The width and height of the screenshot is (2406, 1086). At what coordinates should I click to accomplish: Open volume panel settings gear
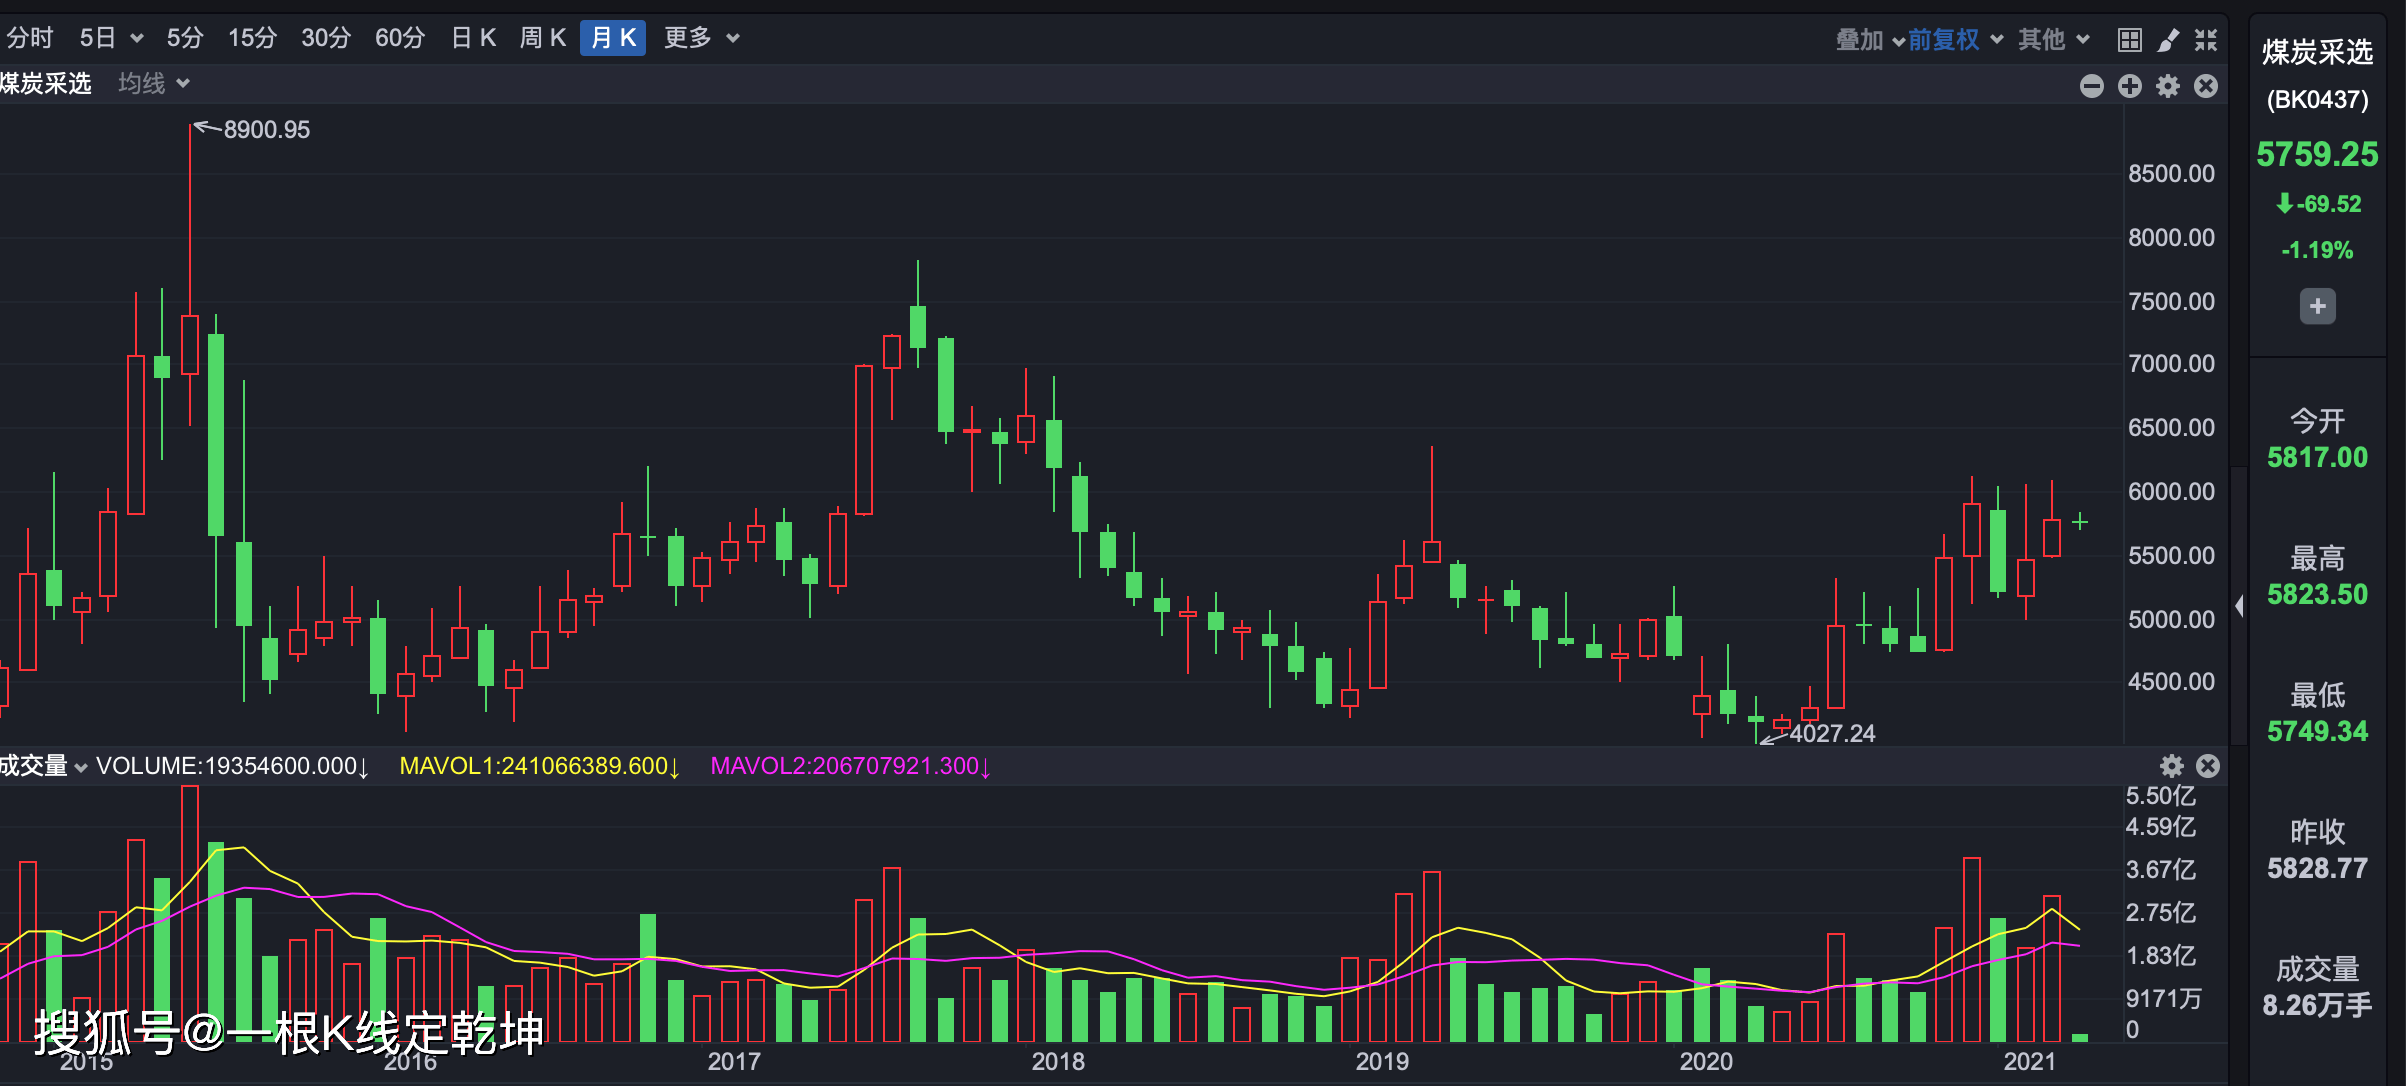coord(2171,766)
